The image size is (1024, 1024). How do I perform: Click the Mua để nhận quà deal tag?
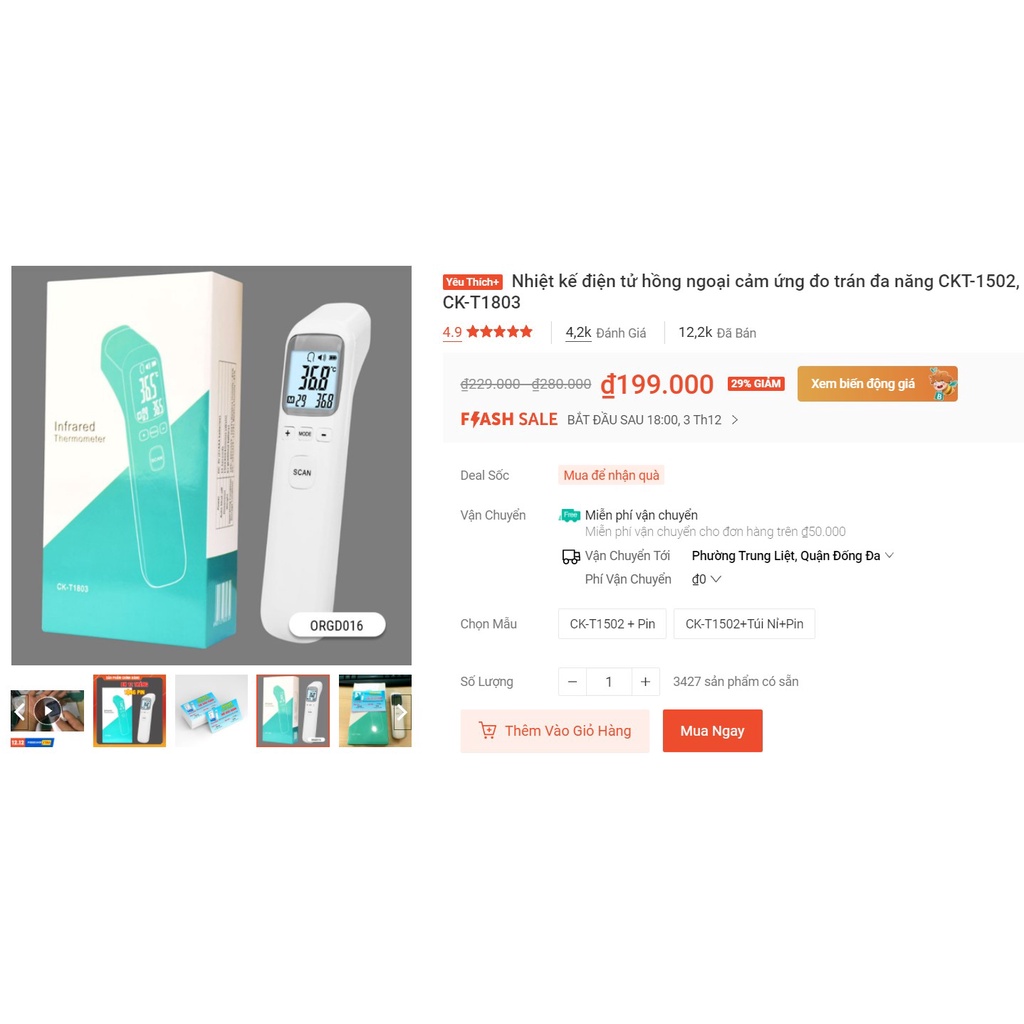[611, 475]
